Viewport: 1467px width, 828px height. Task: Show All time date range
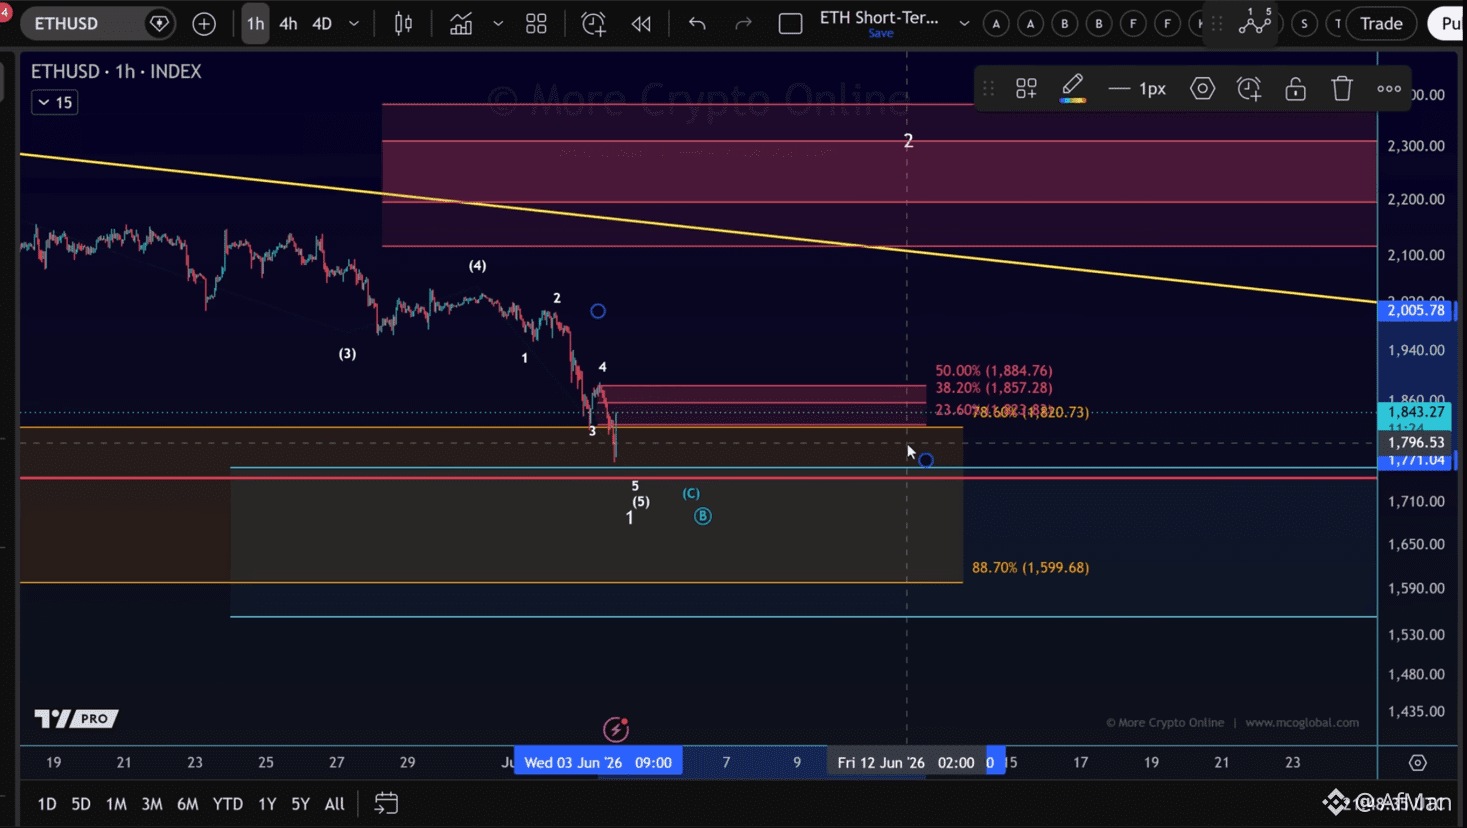click(x=334, y=803)
